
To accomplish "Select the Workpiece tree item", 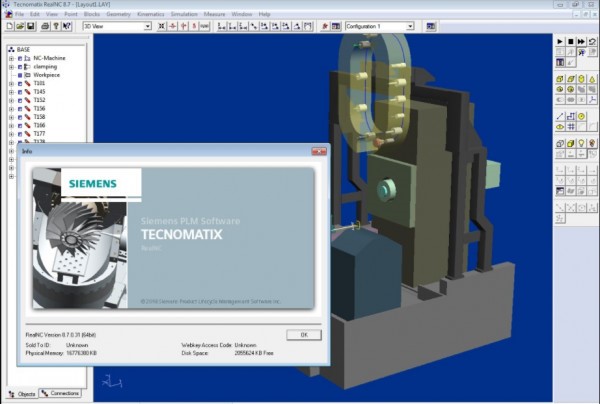I will coord(46,75).
